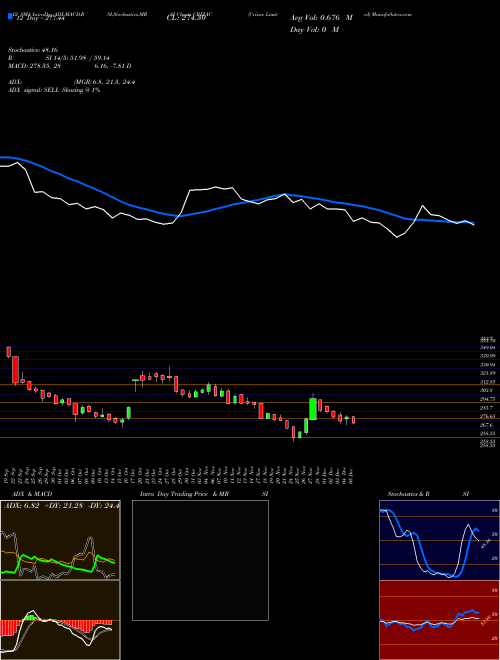Click the '267.6' price axis label
Viewport: 500px width, 660px height.
(487, 425)
